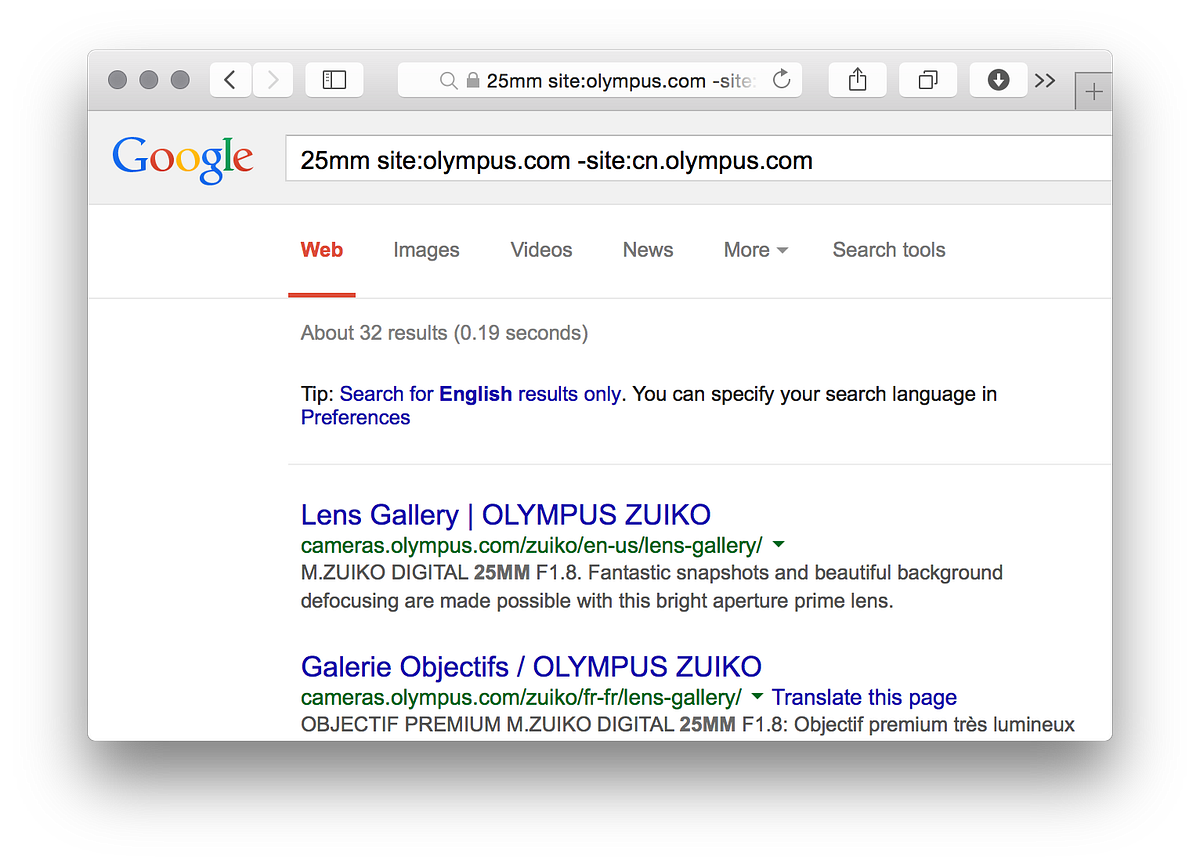Click the Safari address bar
1200x866 pixels.
(x=600, y=80)
